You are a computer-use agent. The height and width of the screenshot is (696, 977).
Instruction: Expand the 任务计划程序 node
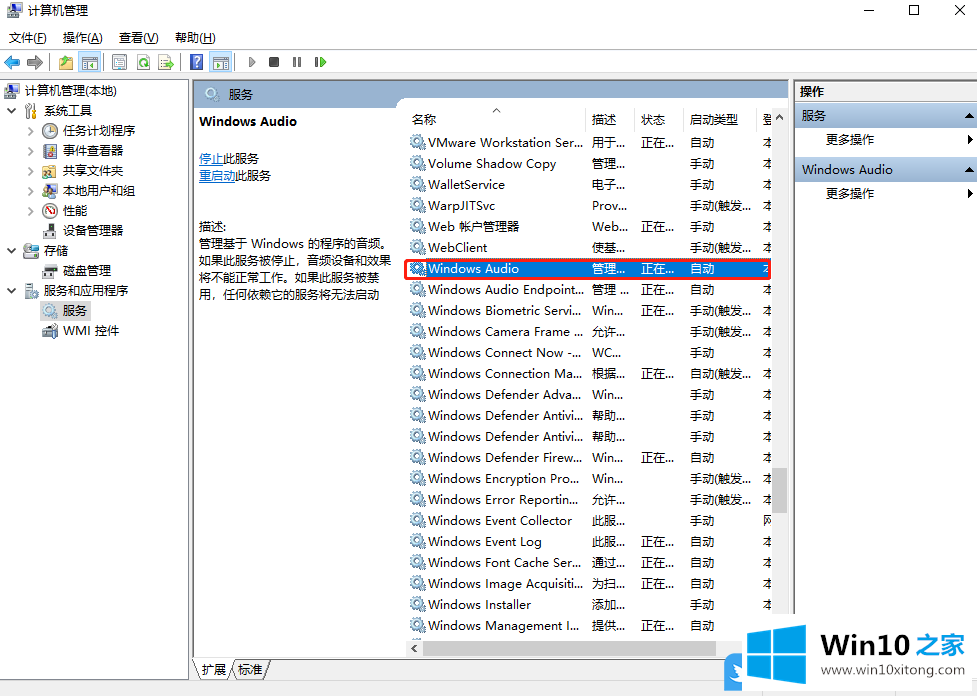[31, 131]
